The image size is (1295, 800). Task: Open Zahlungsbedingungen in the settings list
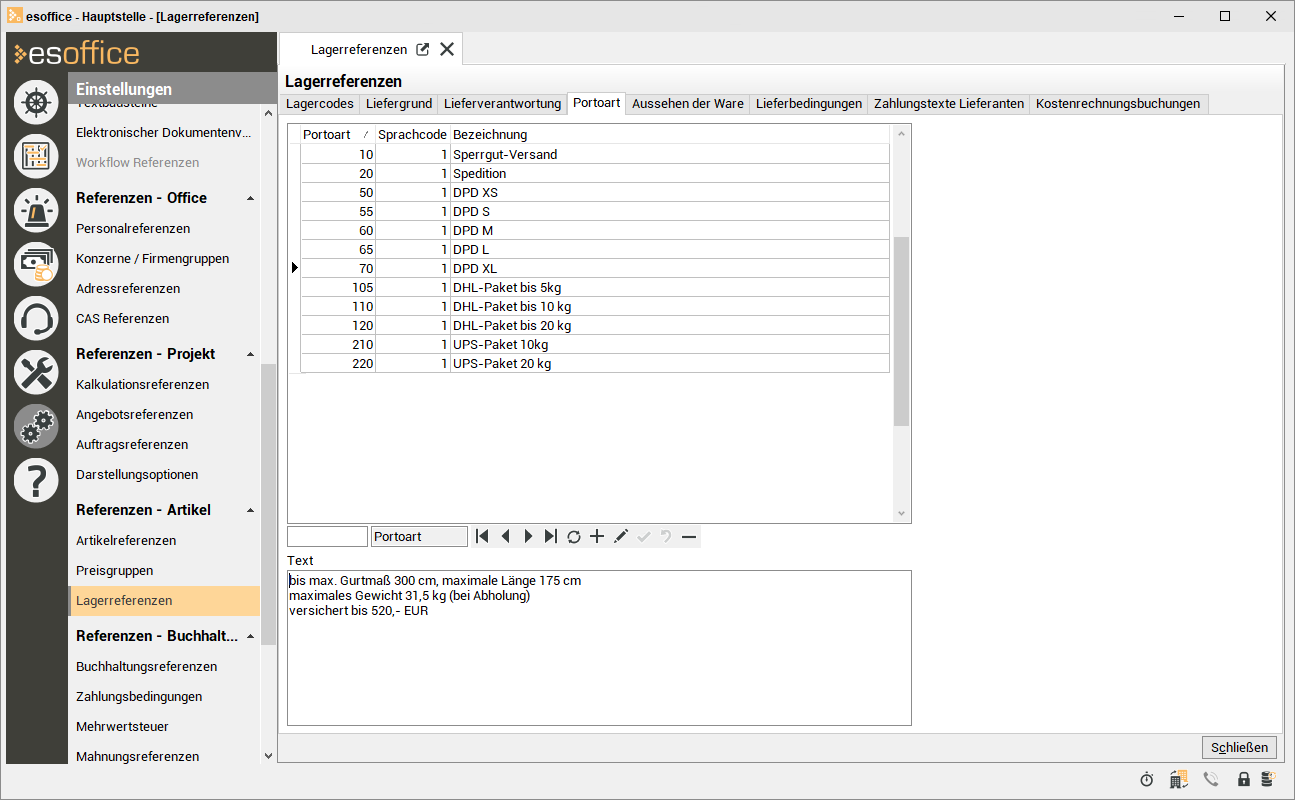click(139, 696)
